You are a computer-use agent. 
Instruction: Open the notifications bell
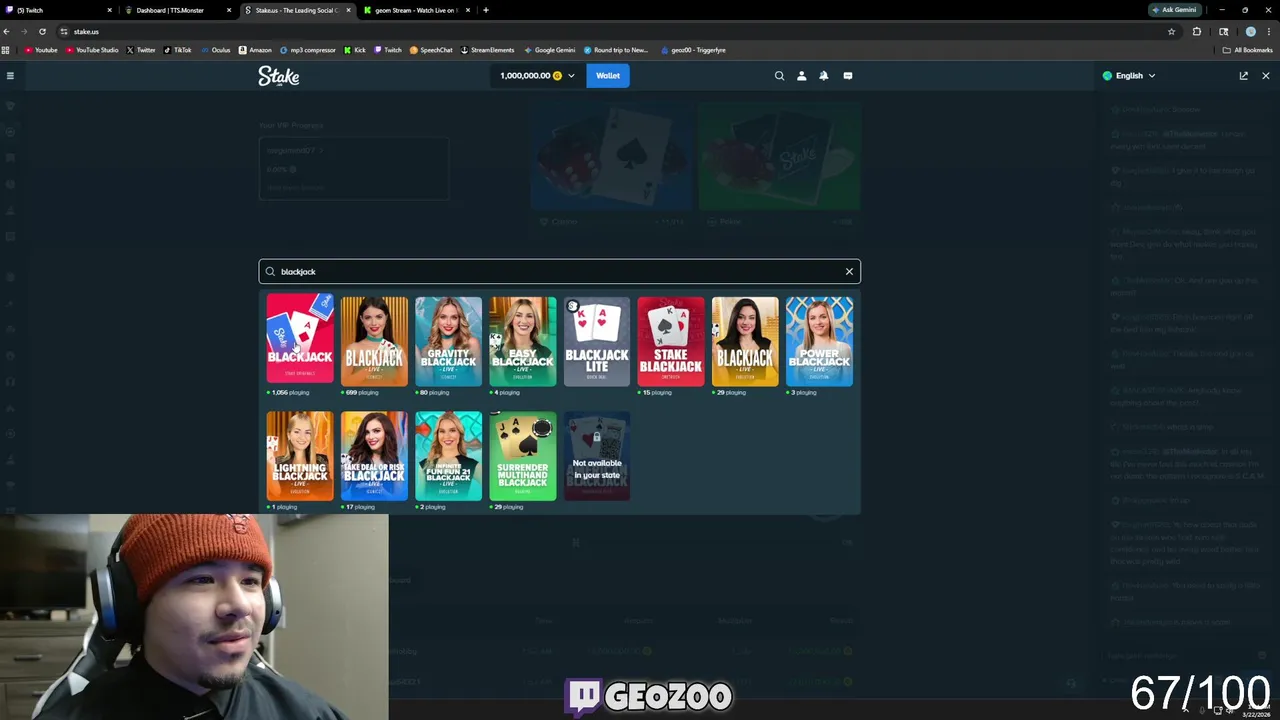coord(824,75)
